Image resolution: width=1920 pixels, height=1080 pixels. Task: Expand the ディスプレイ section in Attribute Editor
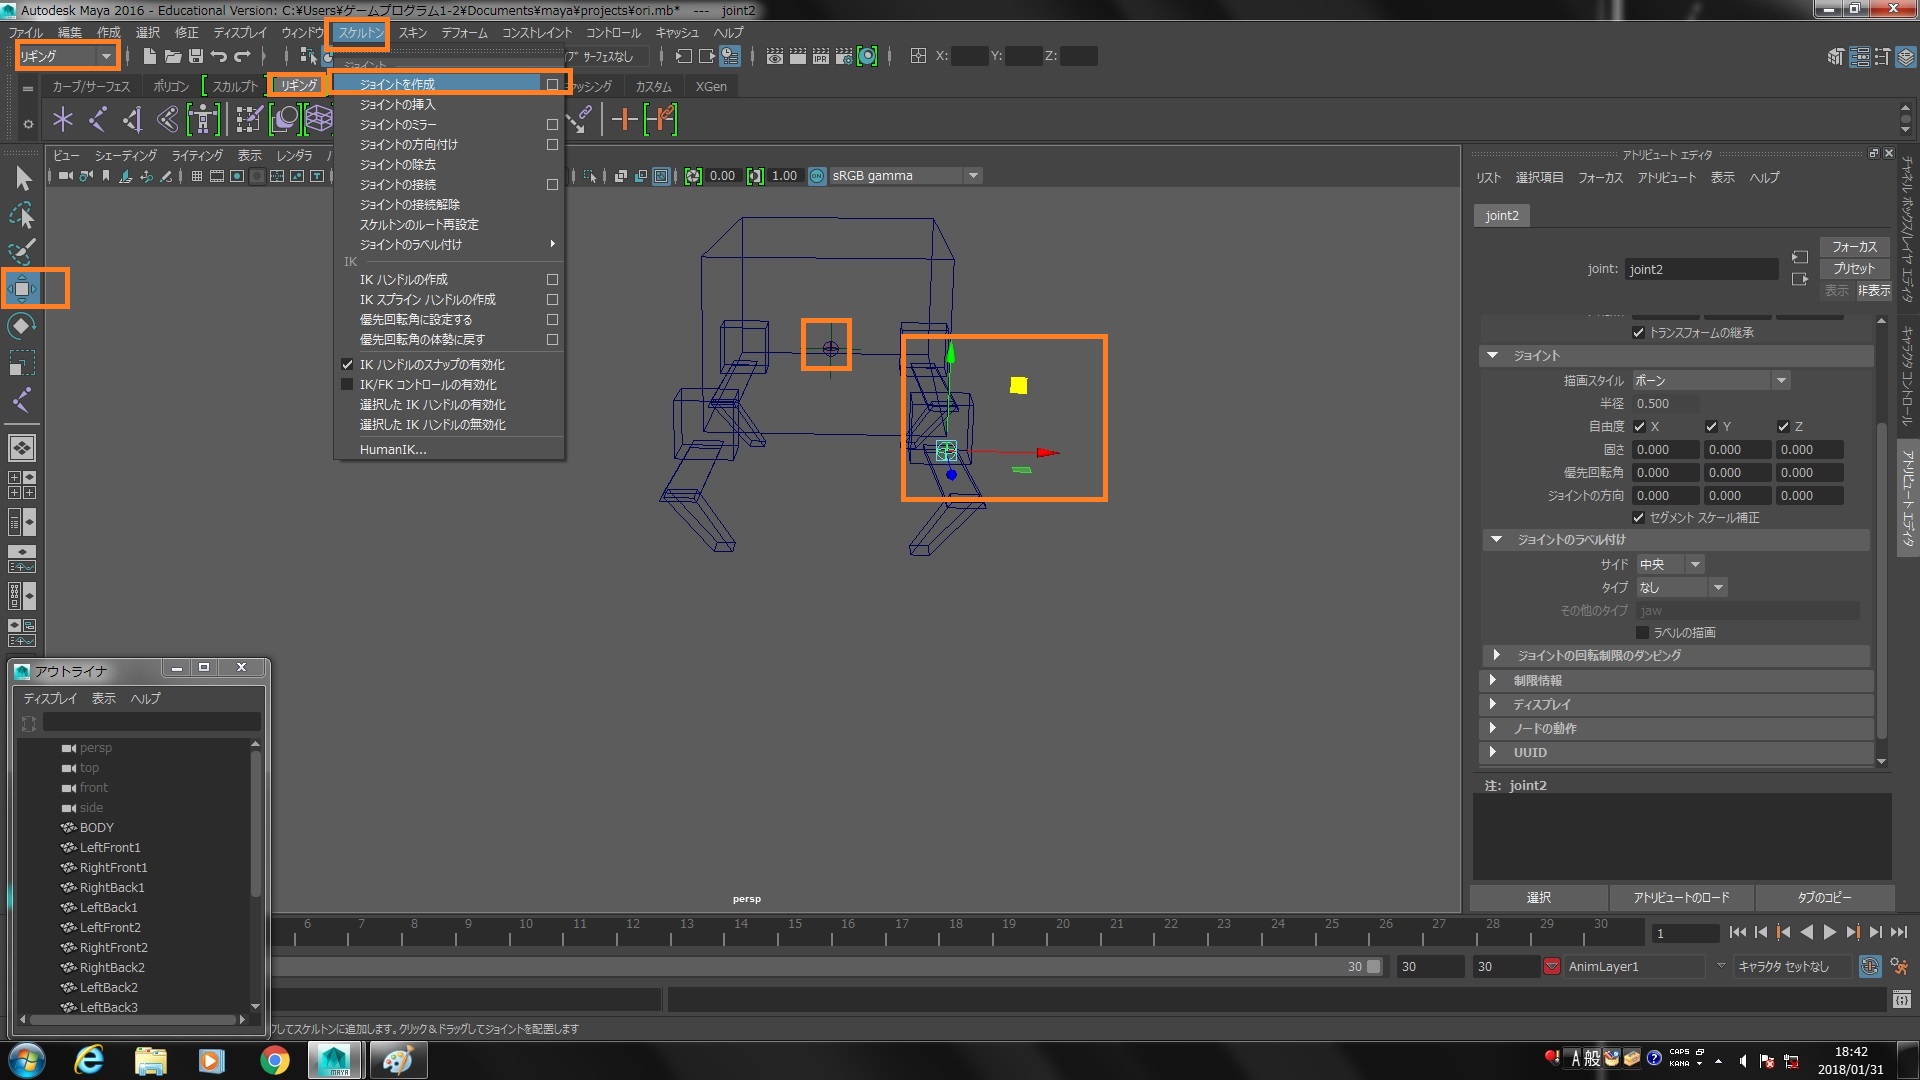(x=1676, y=705)
